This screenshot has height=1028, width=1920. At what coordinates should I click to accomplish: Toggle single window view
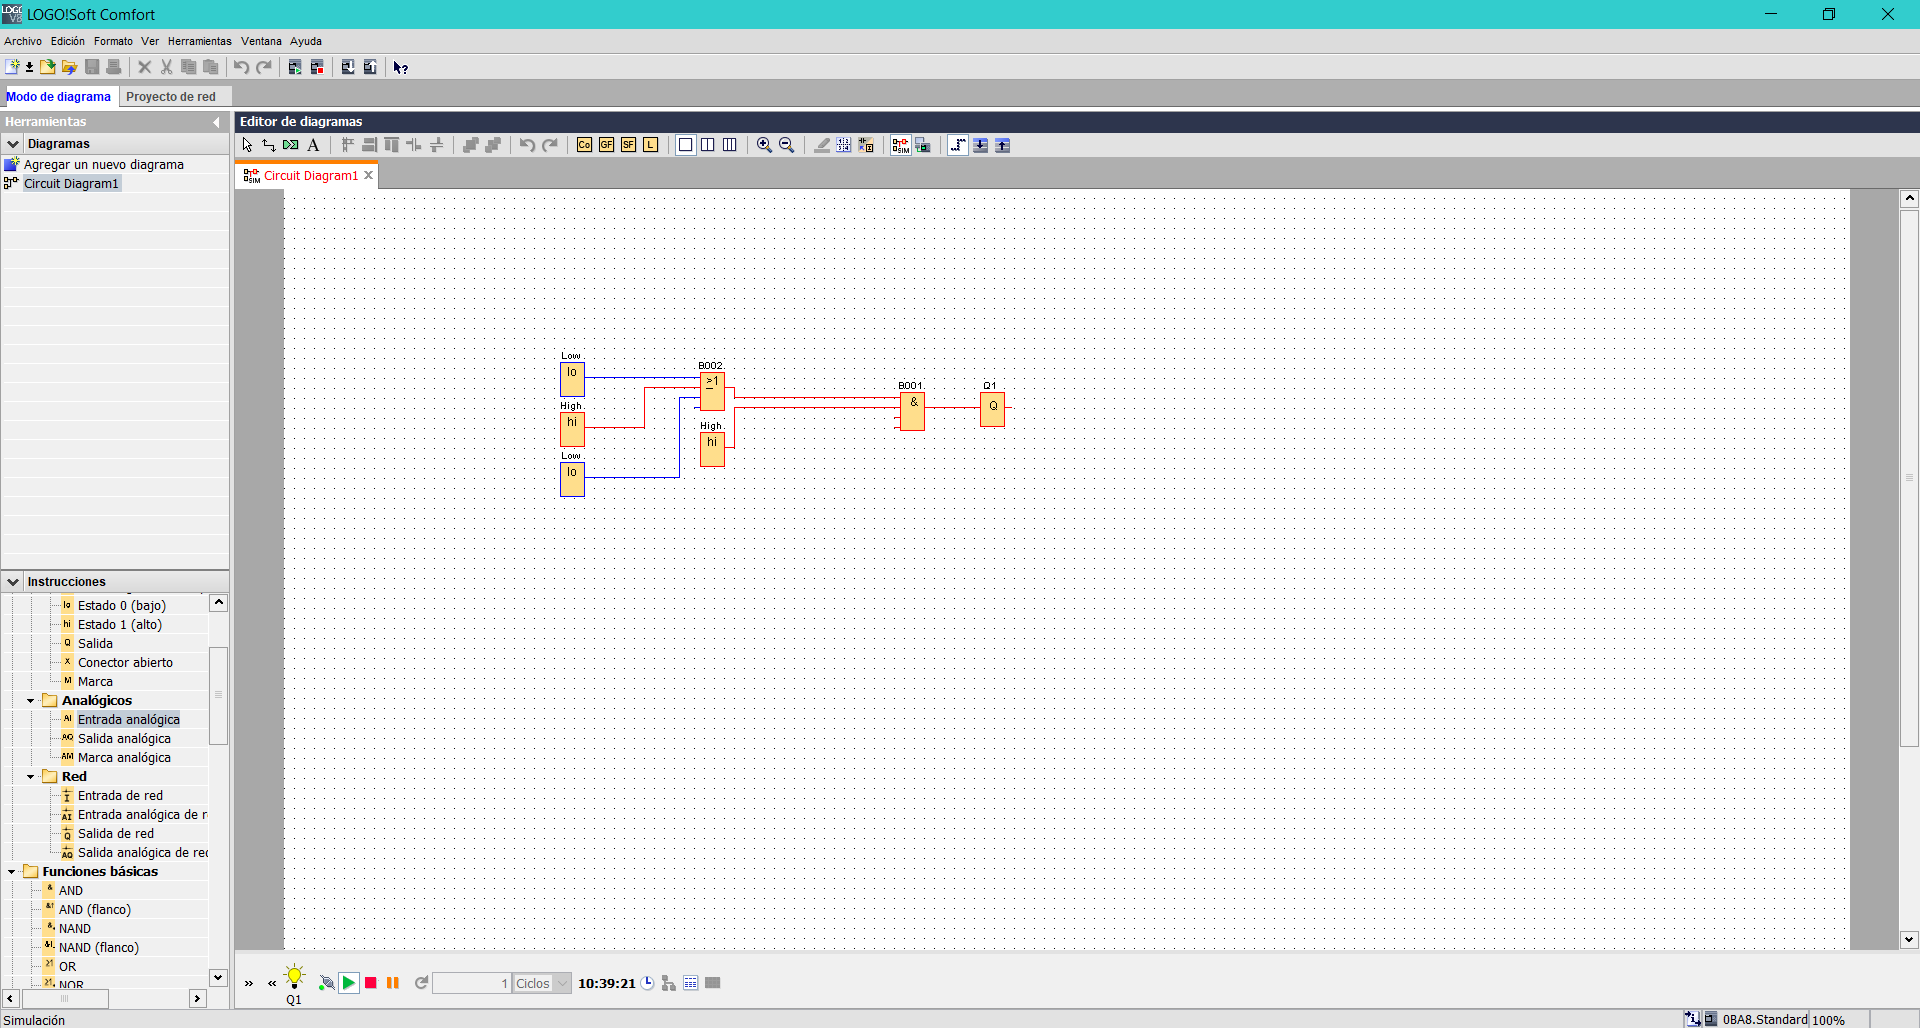(x=686, y=145)
